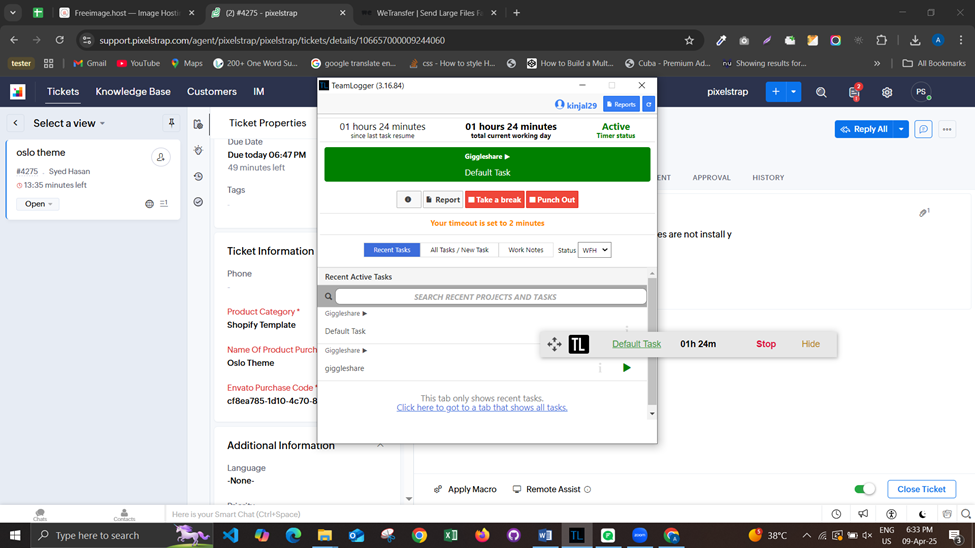Open the APPROVAL tab

[711, 177]
